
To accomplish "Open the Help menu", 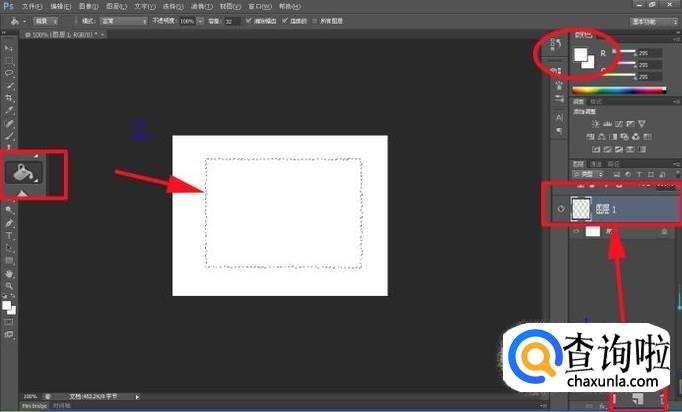I will (x=290, y=7).
